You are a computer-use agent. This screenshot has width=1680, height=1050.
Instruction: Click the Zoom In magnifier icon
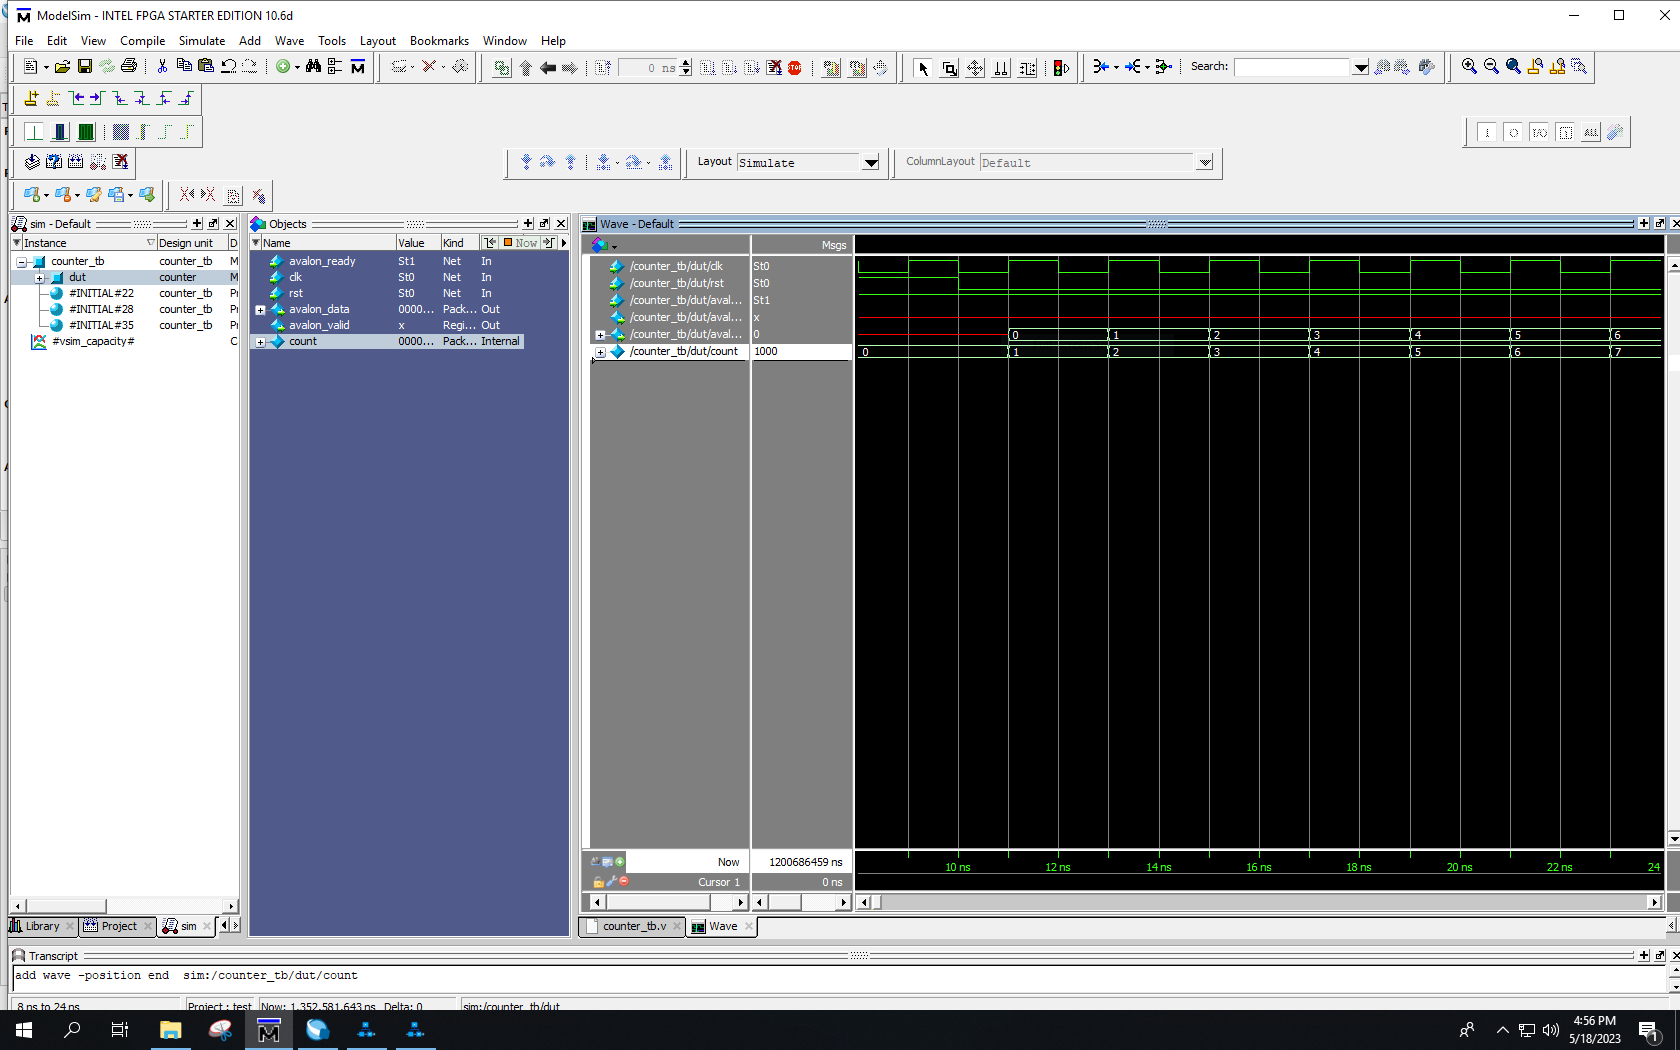click(x=1469, y=67)
